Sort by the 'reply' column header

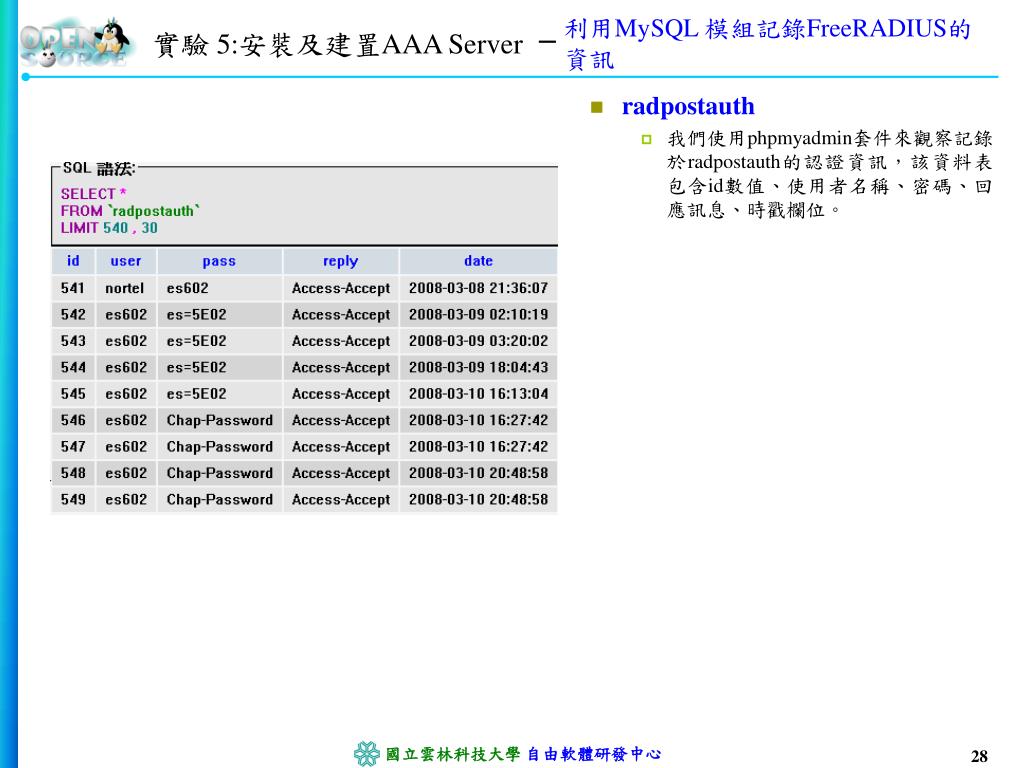(340, 261)
